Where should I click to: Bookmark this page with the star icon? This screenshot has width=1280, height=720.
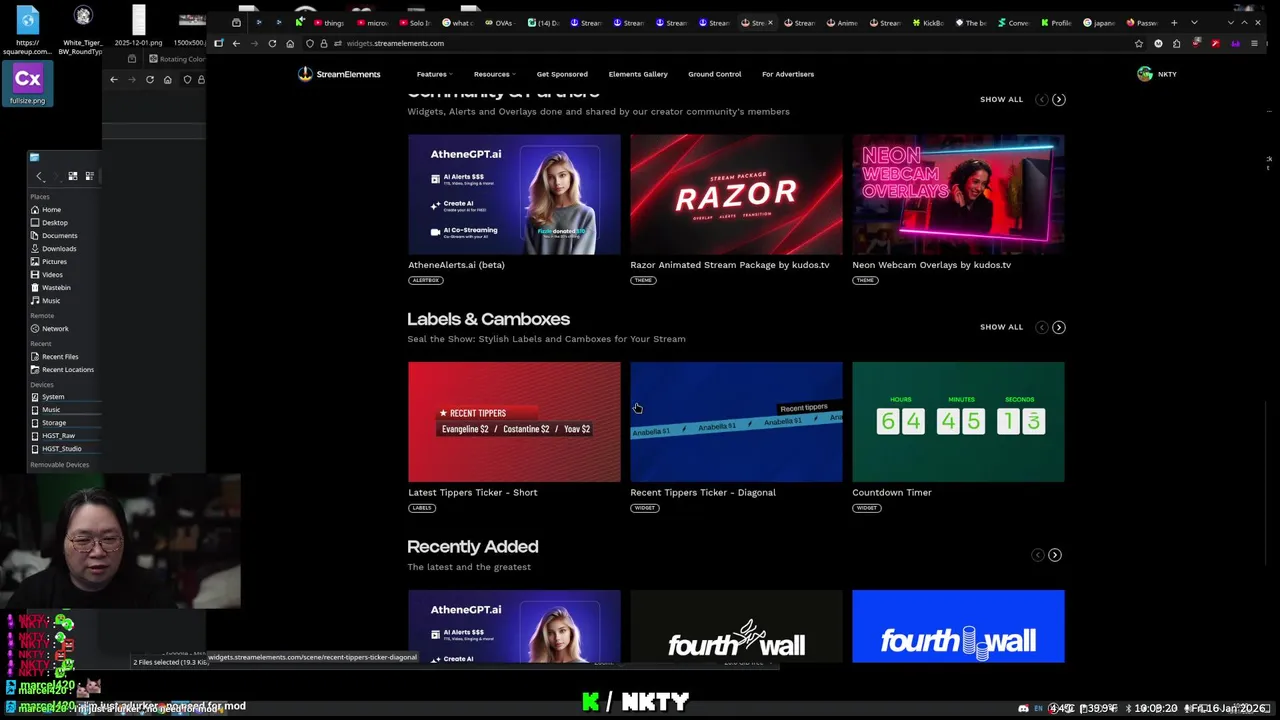click(1138, 43)
